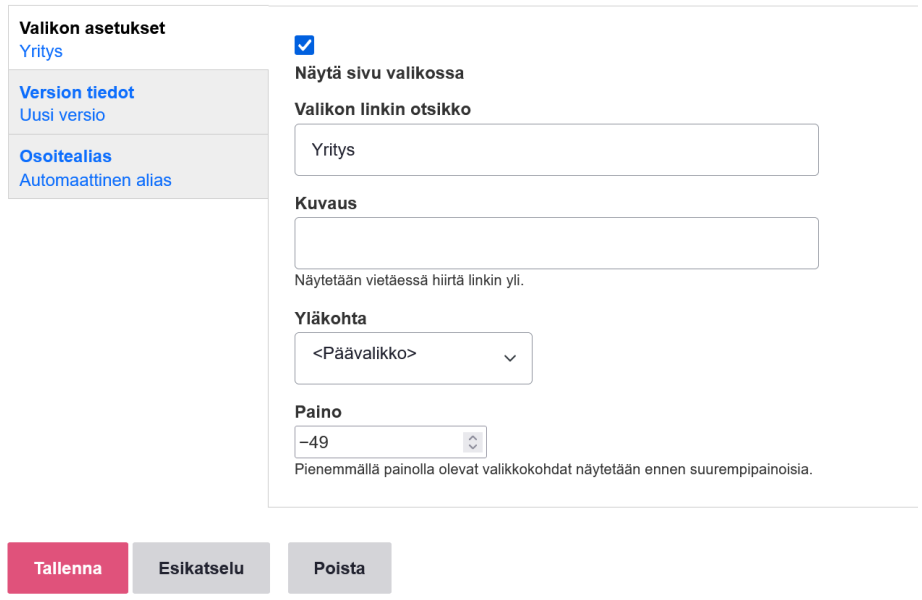The image size is (922, 600).
Task: Click the Yläkohta label text
Action: (331, 319)
